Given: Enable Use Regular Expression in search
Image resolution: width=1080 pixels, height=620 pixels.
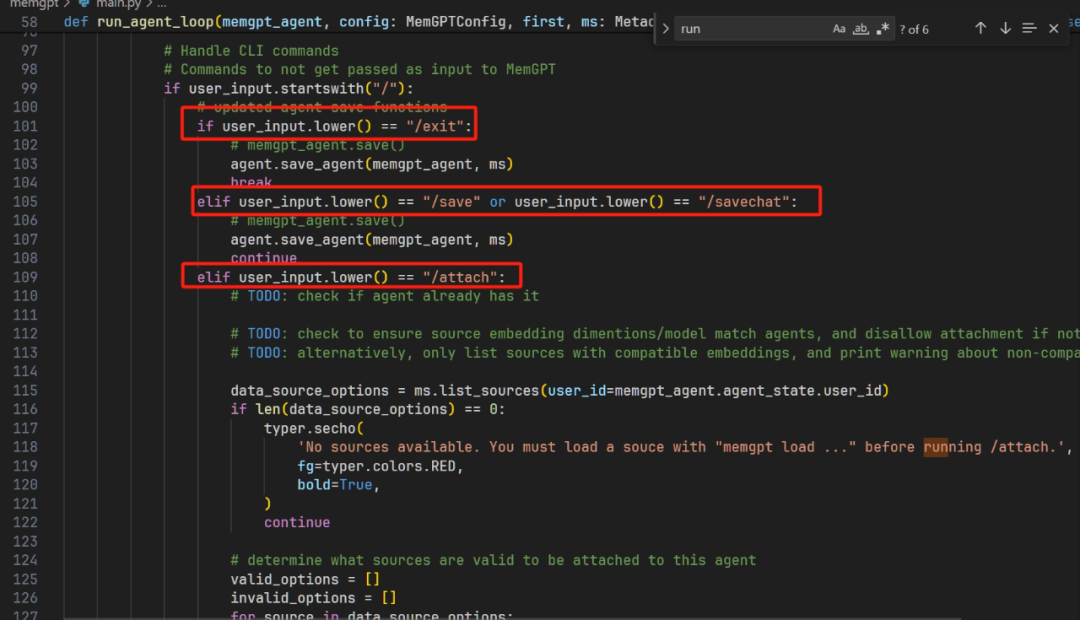Looking at the screenshot, I should pyautogui.click(x=882, y=29).
